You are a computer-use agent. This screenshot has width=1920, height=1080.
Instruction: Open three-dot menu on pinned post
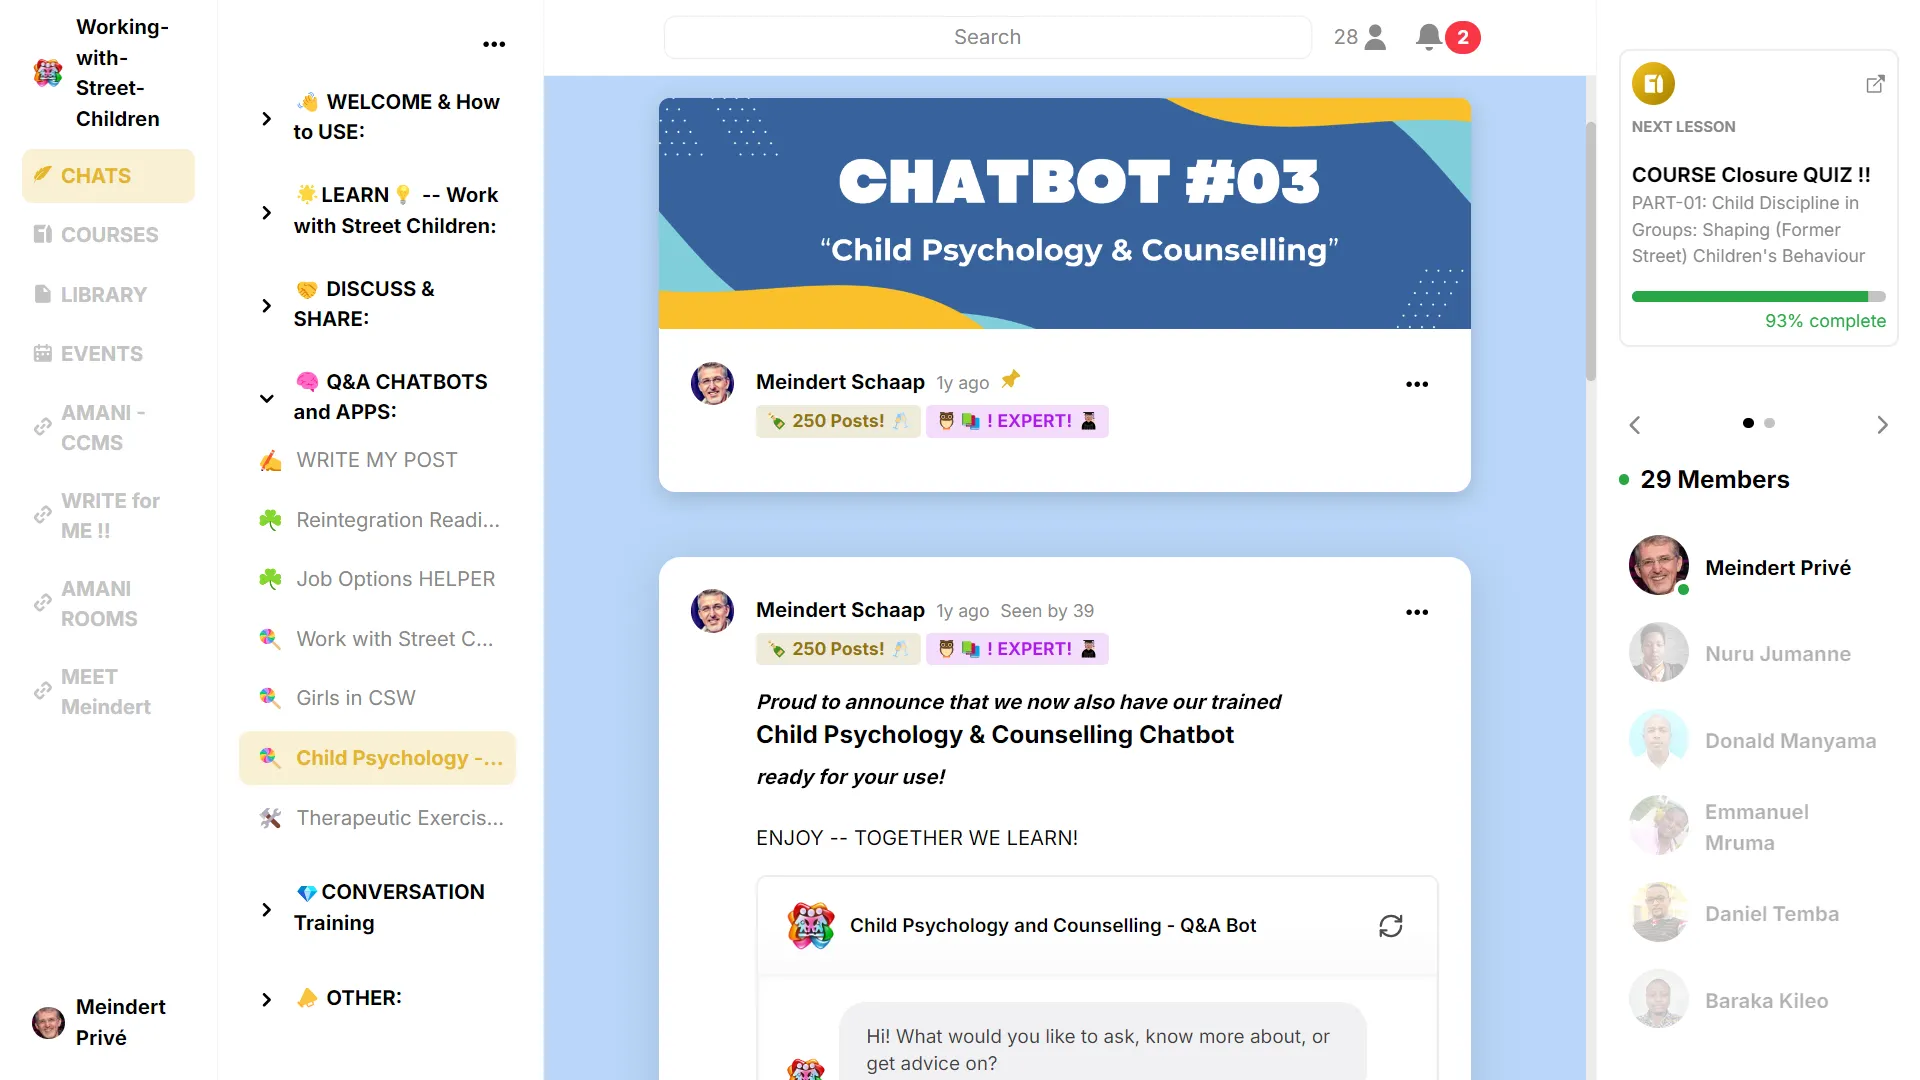pos(1416,384)
